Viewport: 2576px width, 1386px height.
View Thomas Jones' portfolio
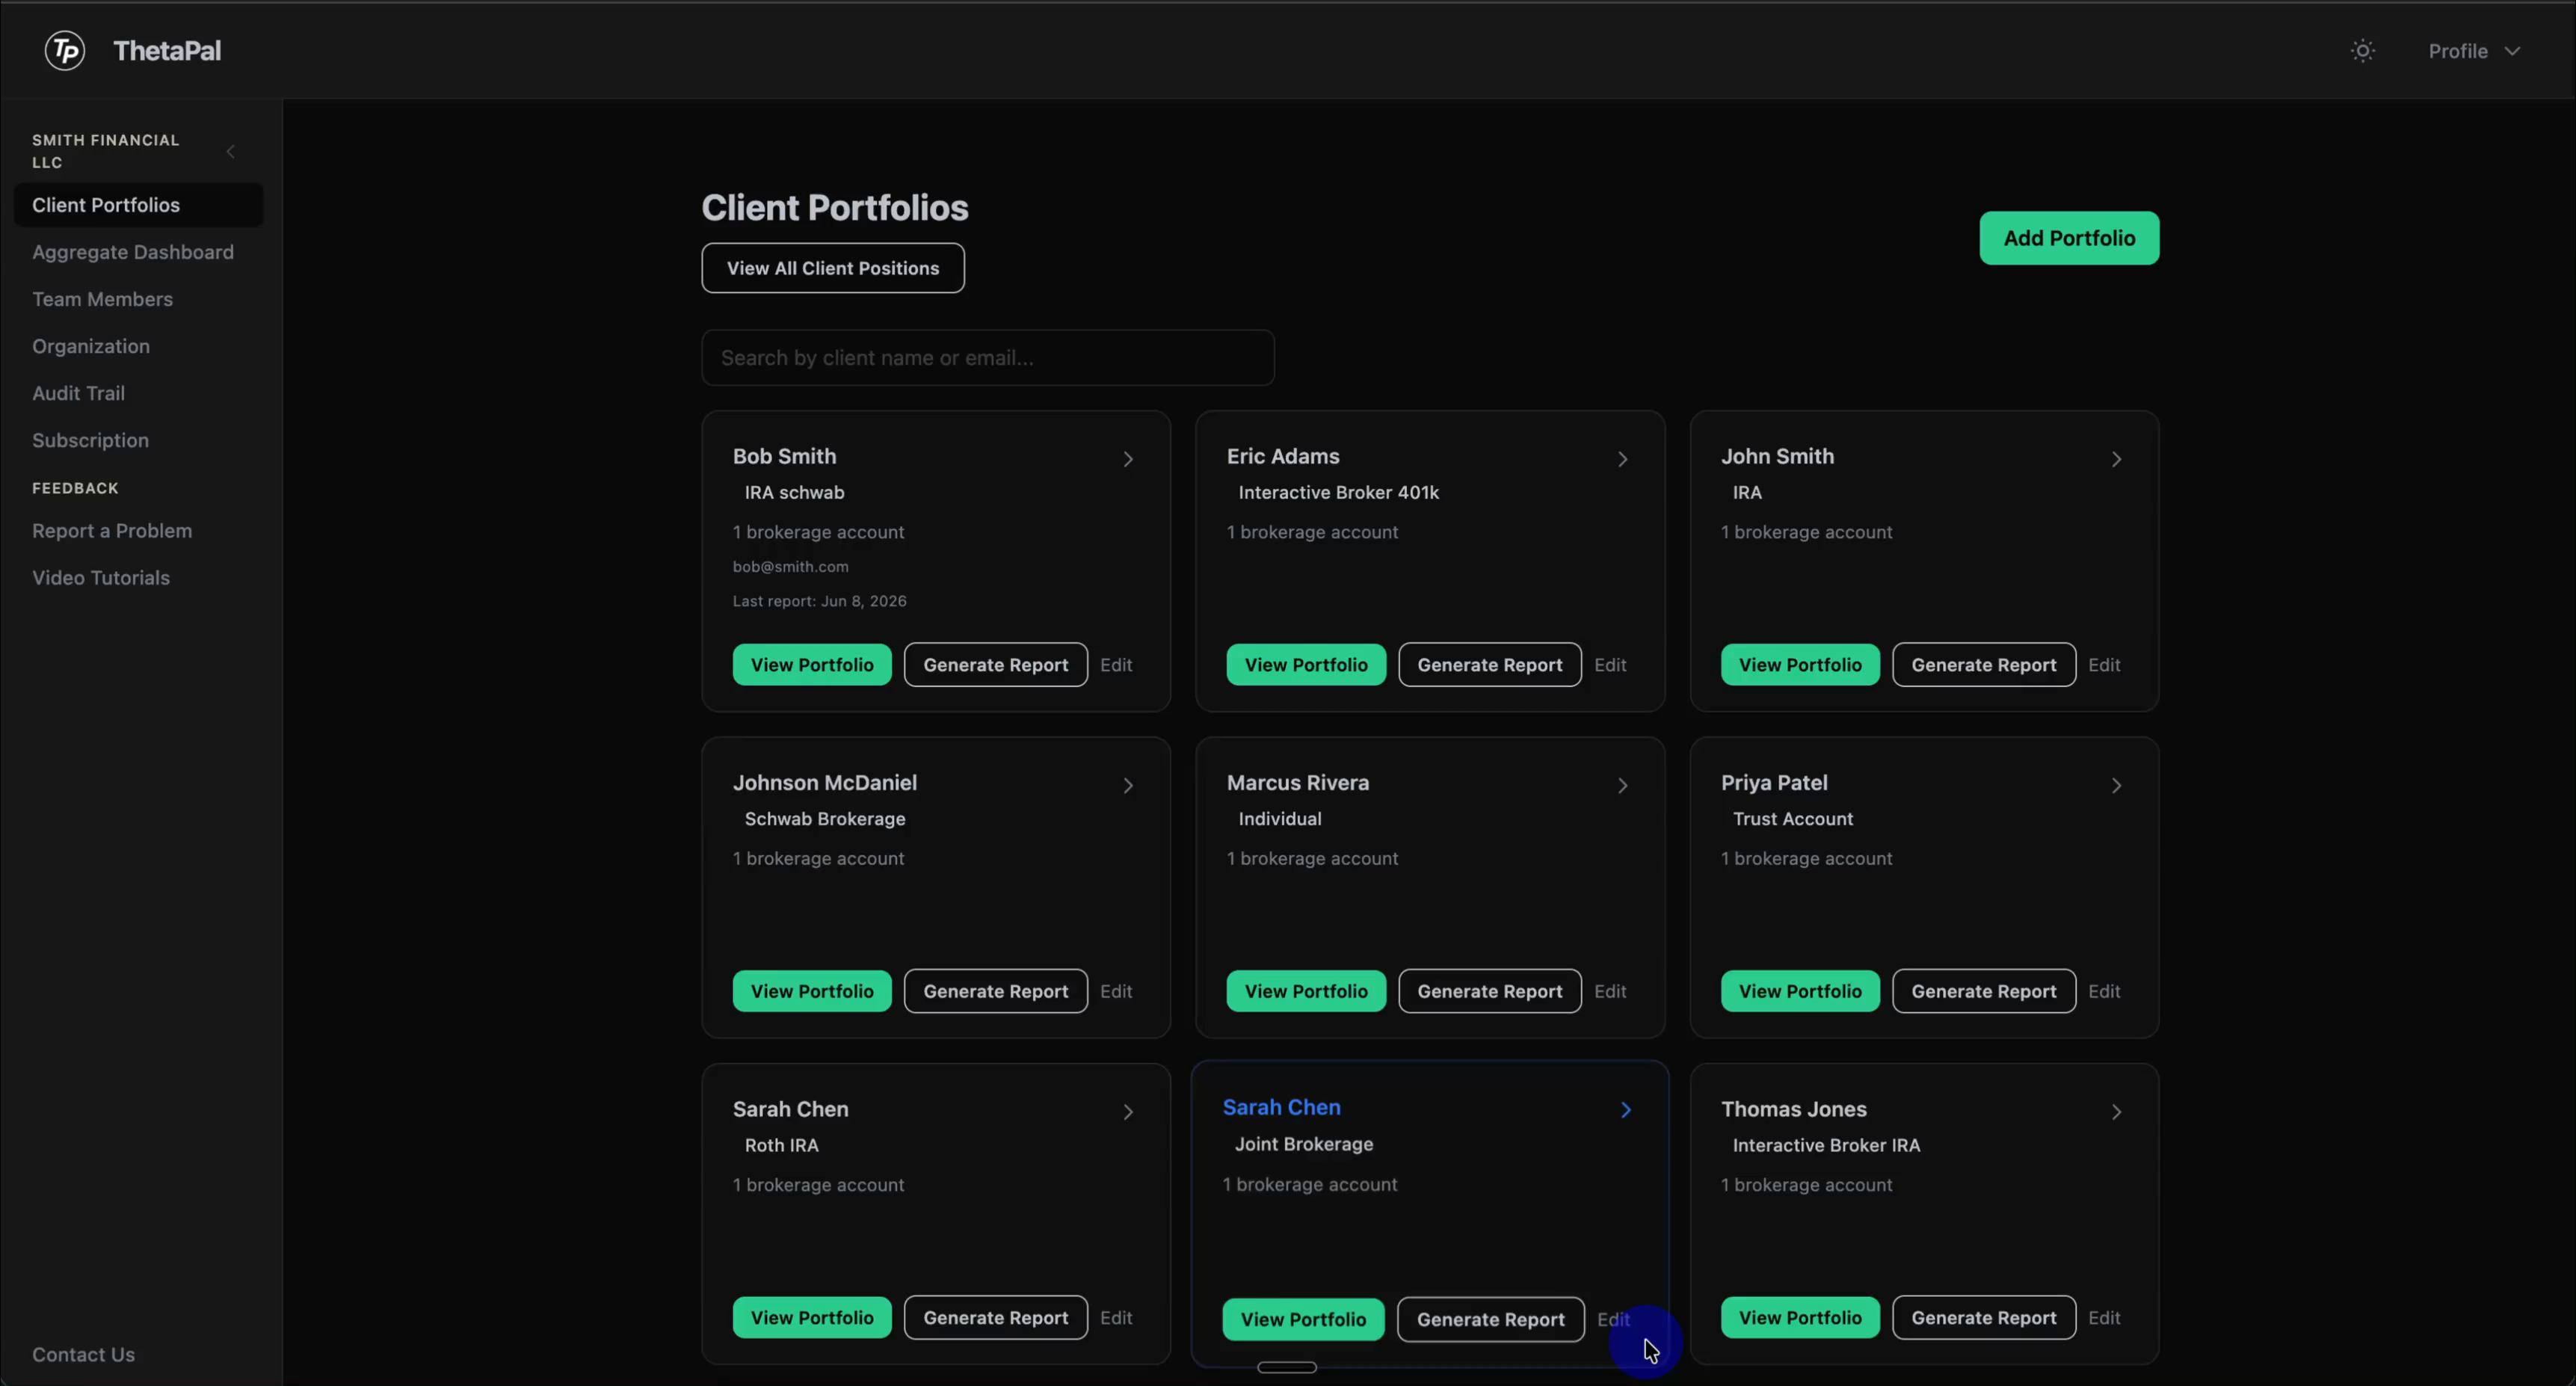(1800, 1318)
